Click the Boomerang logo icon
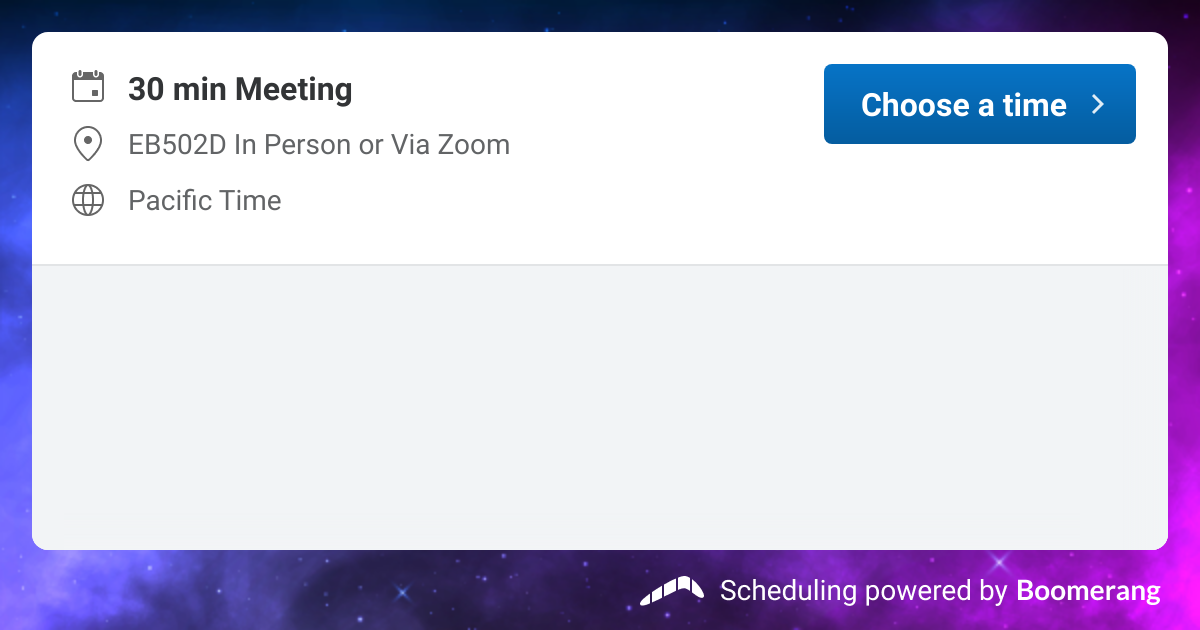1200x630 pixels. tap(672, 591)
